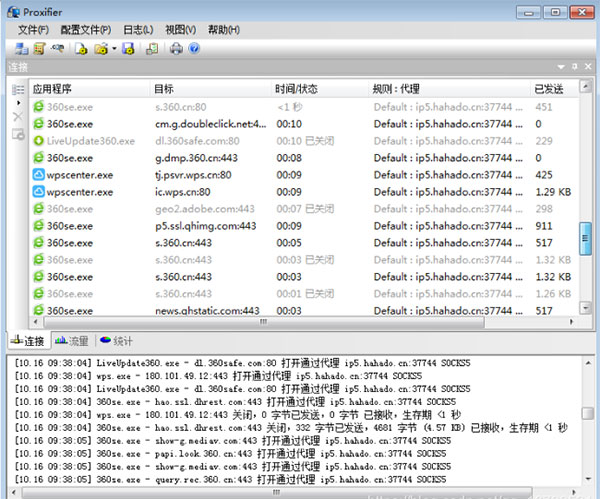The width and height of the screenshot is (600, 499).
Task: Open the 配置文件(P) menu
Action: point(86,30)
